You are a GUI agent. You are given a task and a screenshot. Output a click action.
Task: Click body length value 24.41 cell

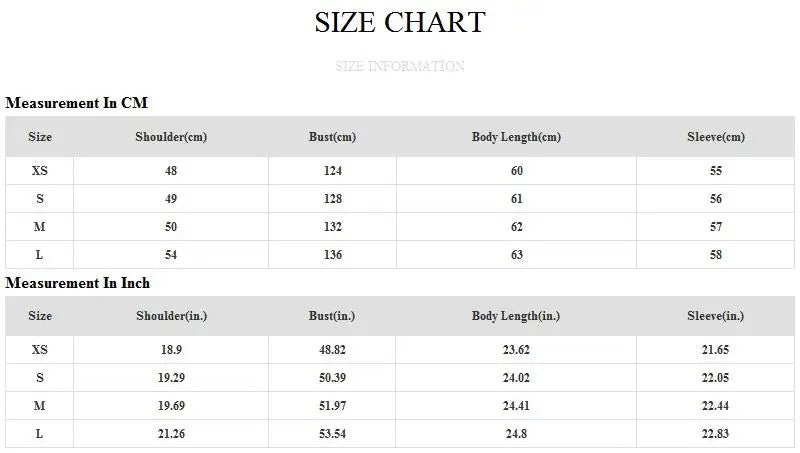point(516,406)
